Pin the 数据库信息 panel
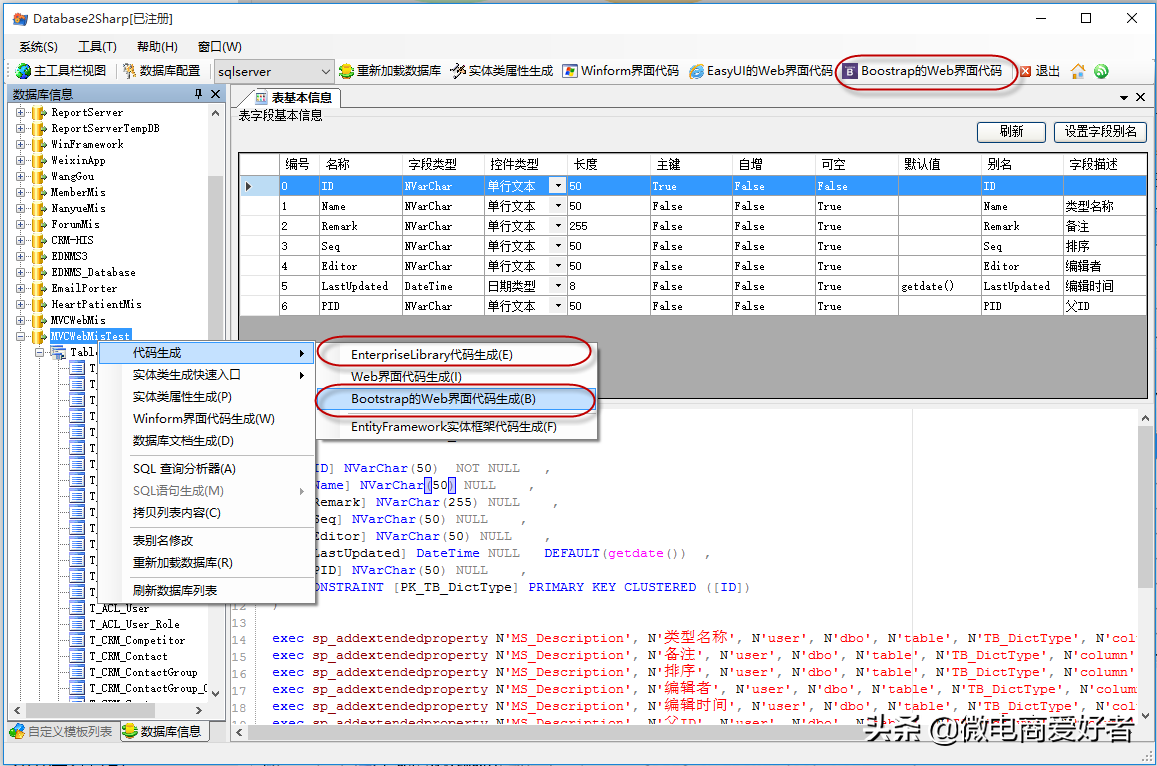Screen dimensions: 1157x766 pyautogui.click(x=198, y=94)
